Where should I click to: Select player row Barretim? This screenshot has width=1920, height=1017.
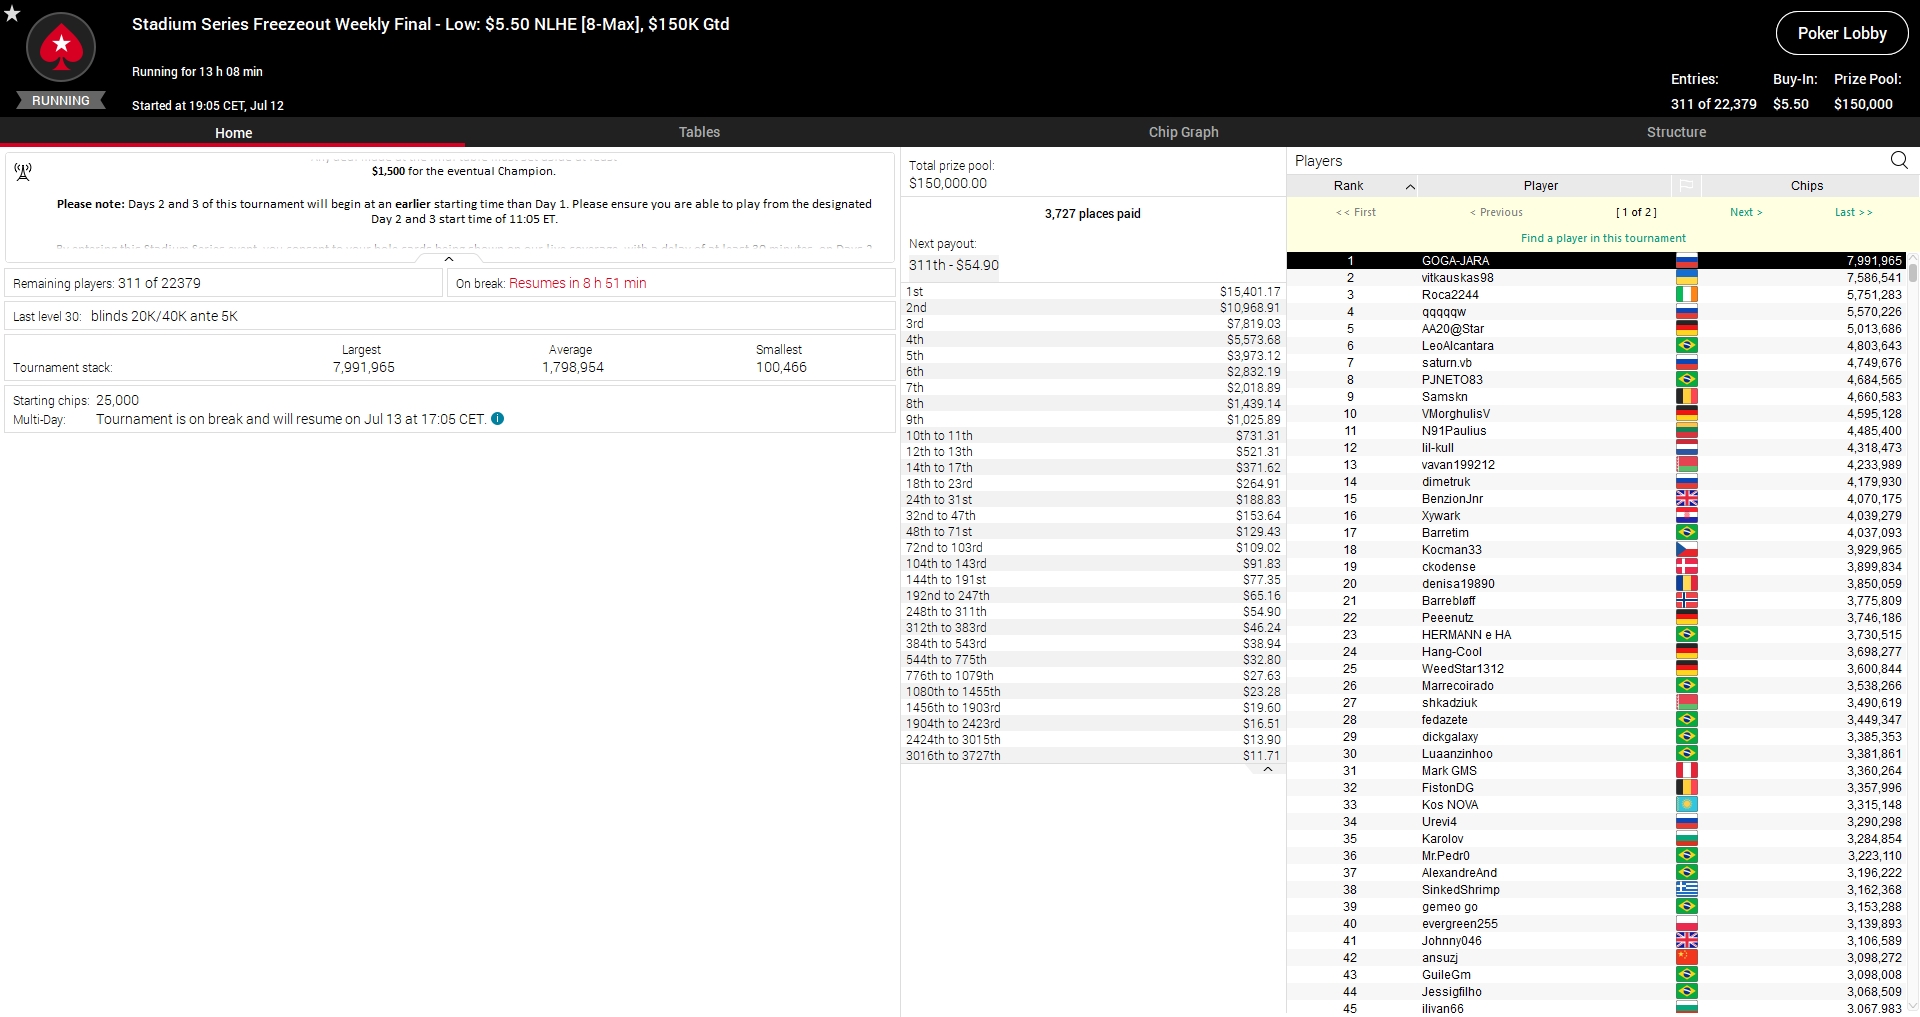(x=1596, y=533)
